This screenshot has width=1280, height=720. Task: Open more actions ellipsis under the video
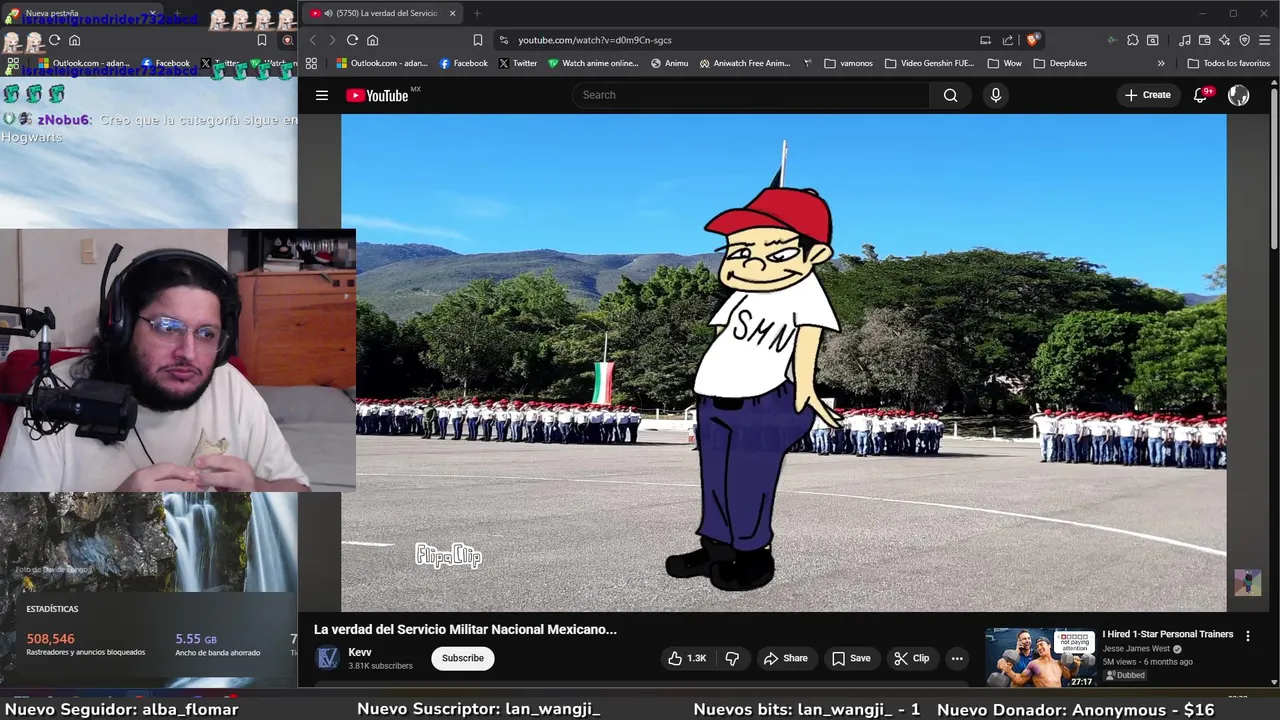pos(957,658)
